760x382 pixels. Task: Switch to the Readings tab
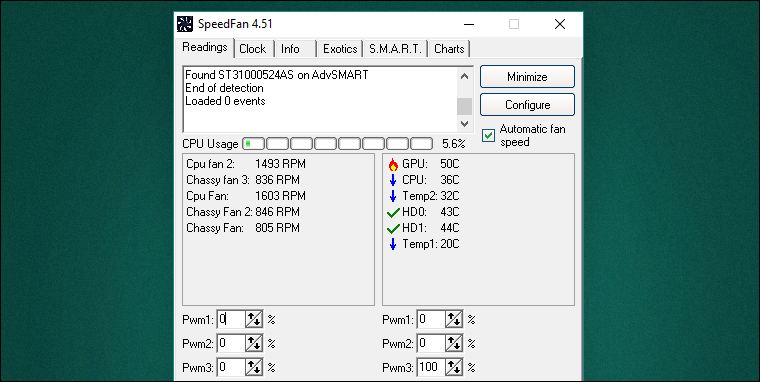(205, 48)
